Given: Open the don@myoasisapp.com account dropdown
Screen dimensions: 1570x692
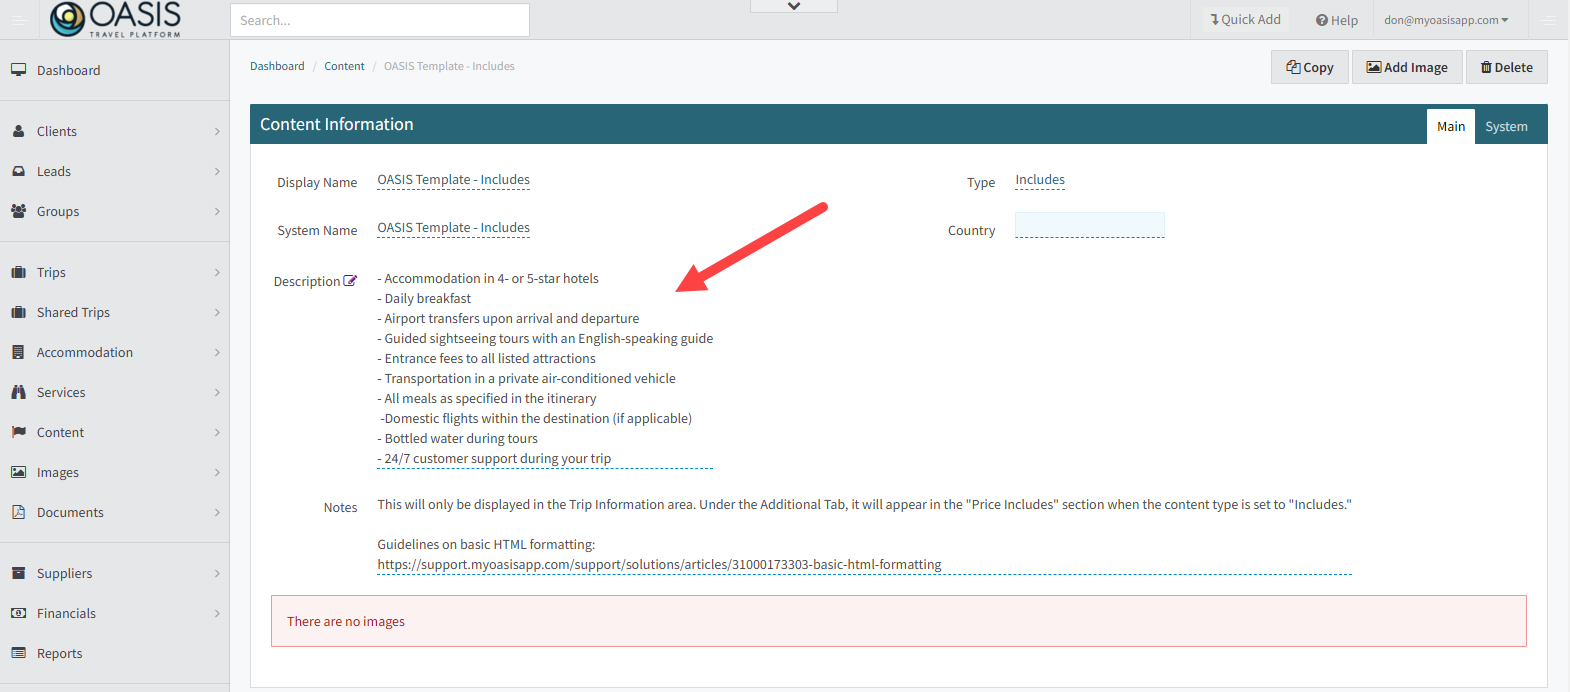Looking at the screenshot, I should (x=1446, y=20).
